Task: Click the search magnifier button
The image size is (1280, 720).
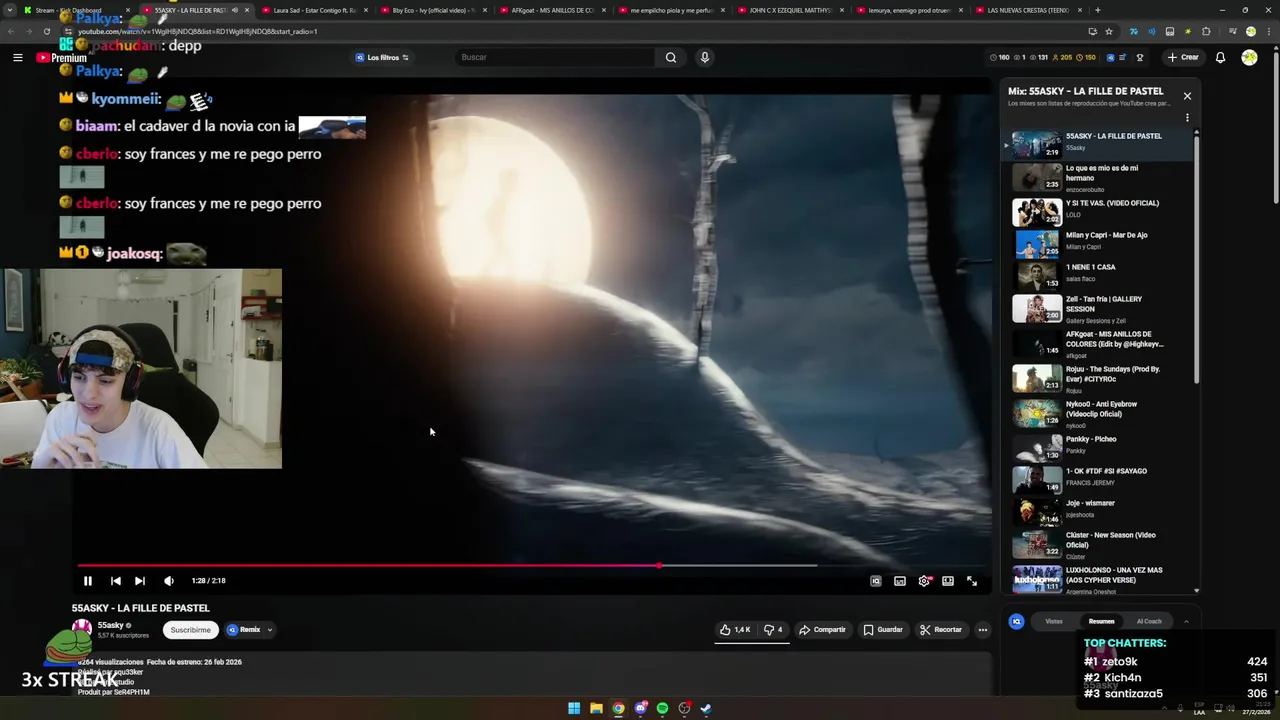Action: pos(671,57)
